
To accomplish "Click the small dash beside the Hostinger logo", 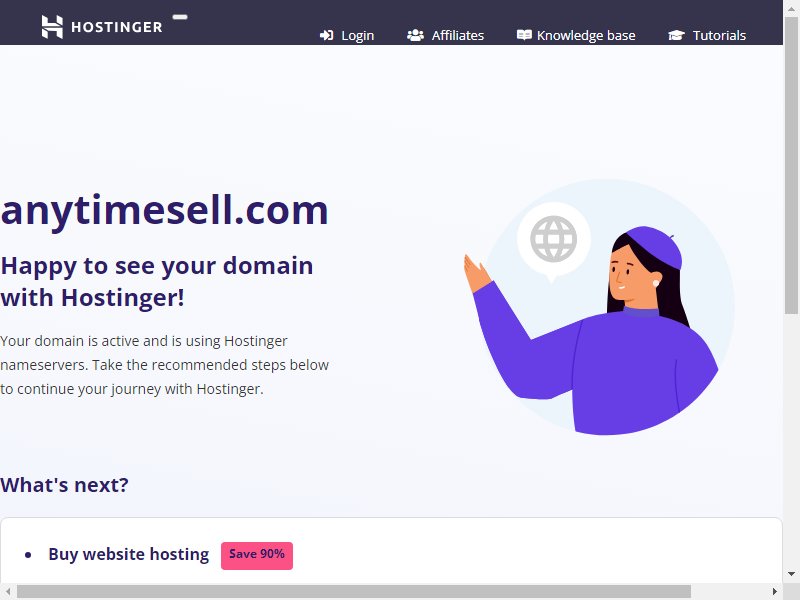I will tap(180, 17).
